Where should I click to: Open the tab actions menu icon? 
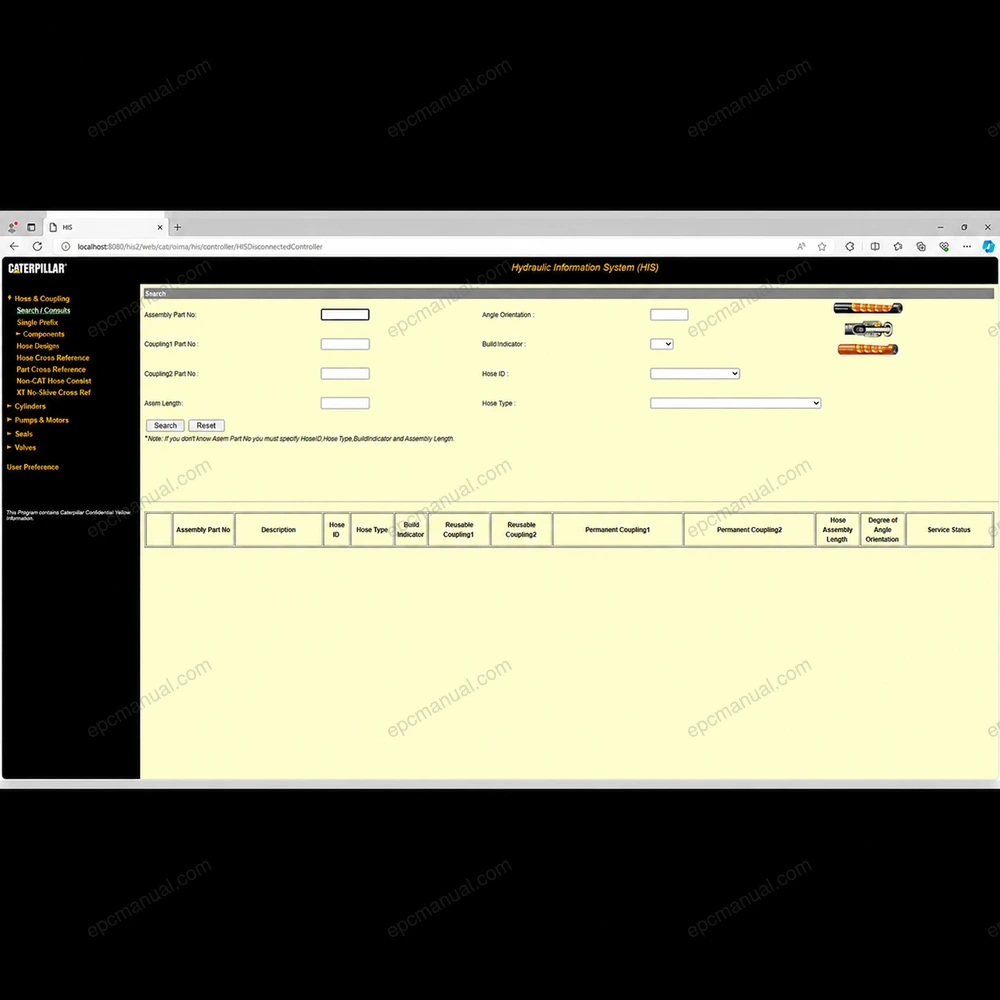31,227
